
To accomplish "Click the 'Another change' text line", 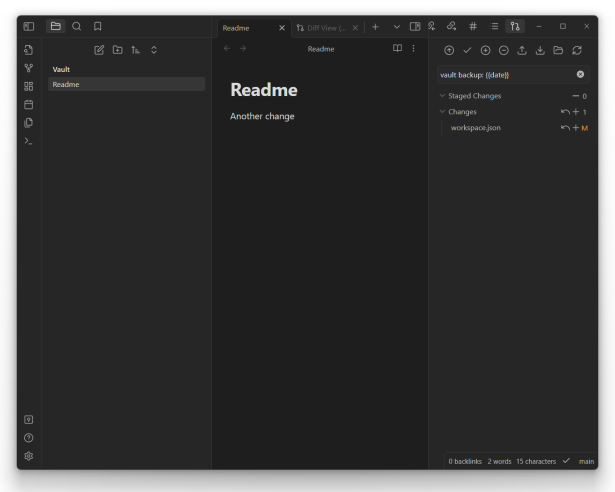I will [262, 116].
